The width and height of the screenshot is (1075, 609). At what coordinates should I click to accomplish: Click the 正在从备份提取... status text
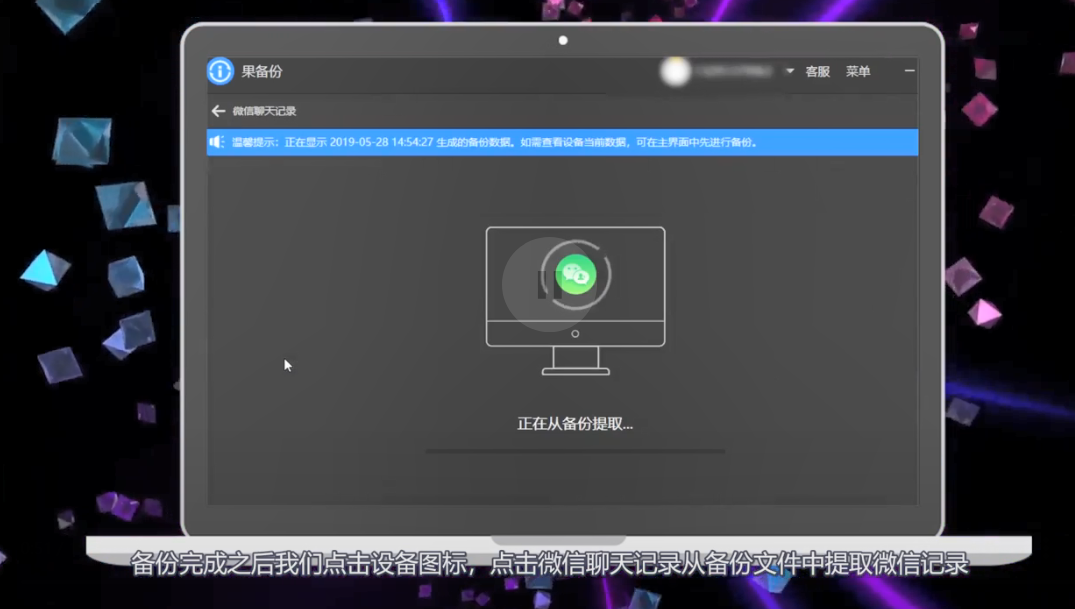[575, 424]
